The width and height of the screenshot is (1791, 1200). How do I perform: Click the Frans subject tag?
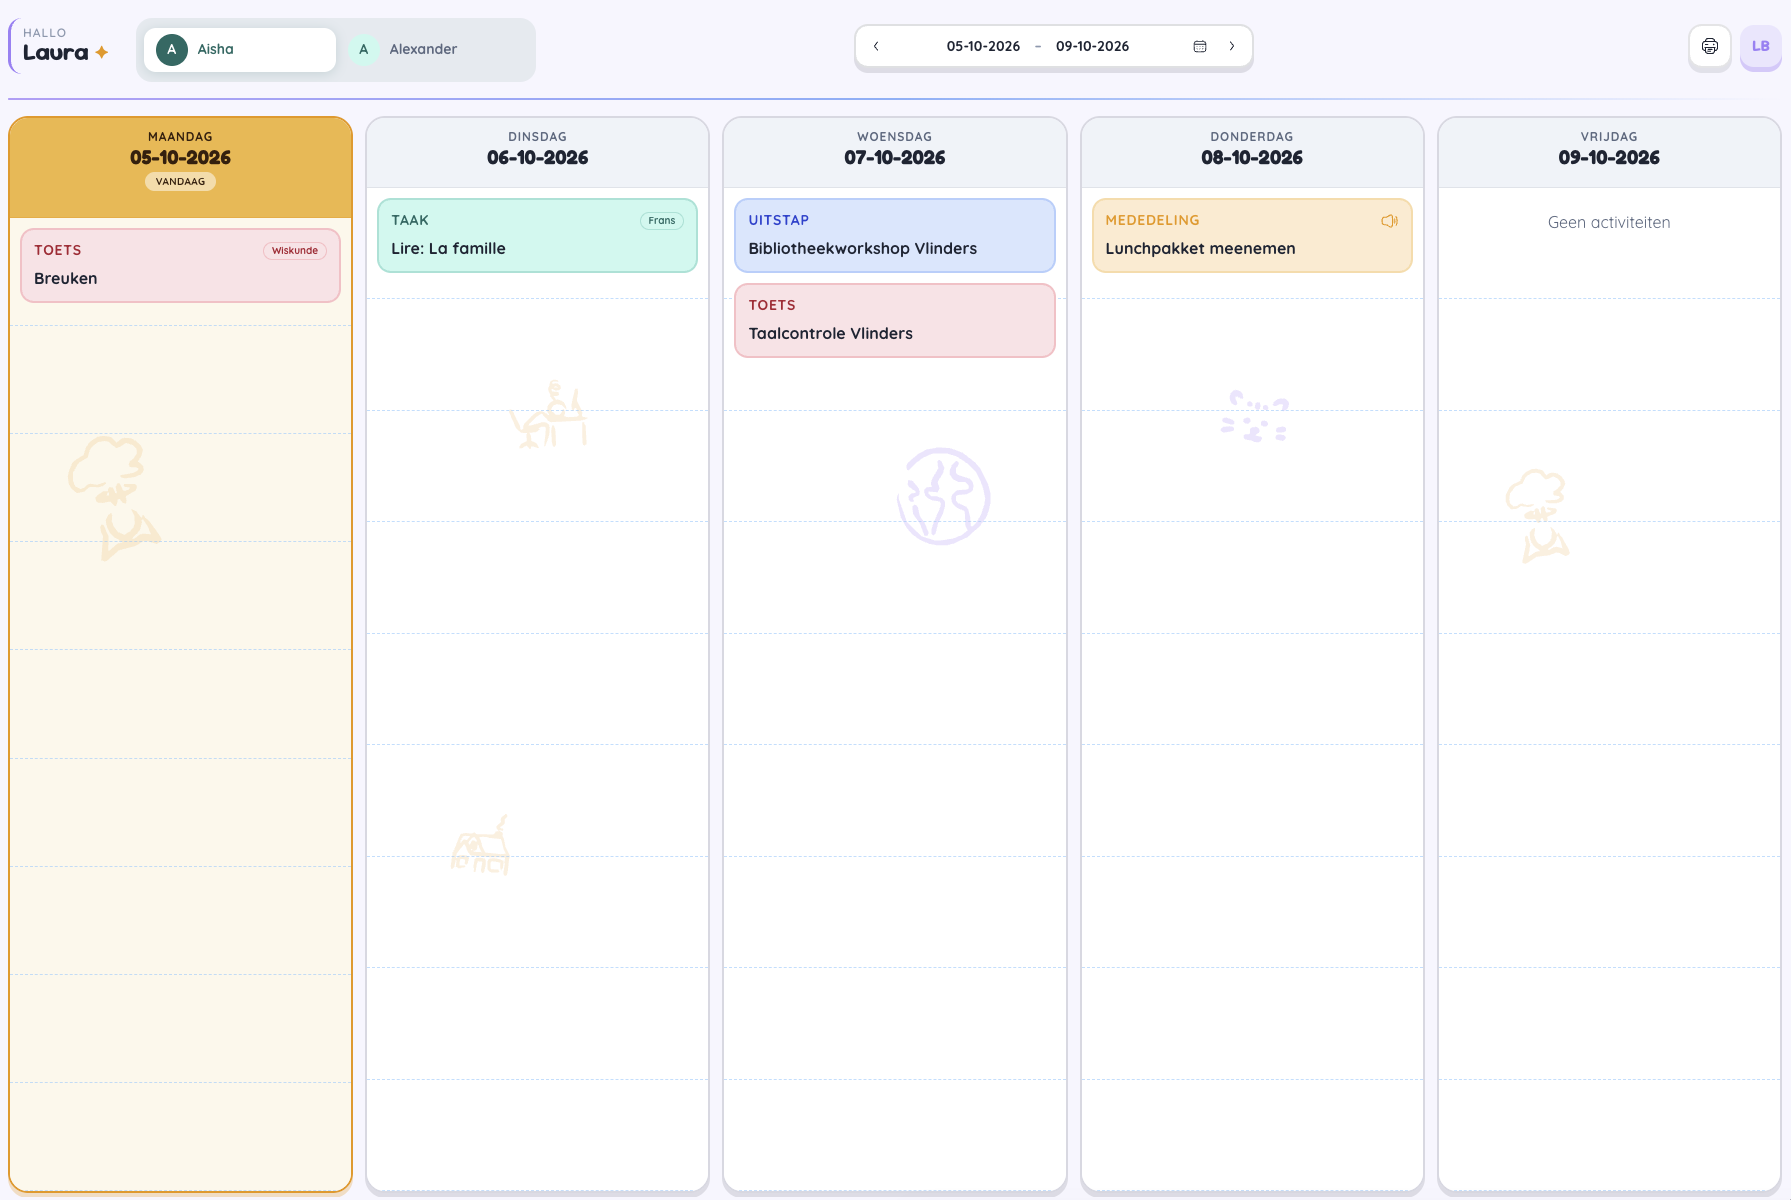coord(662,221)
